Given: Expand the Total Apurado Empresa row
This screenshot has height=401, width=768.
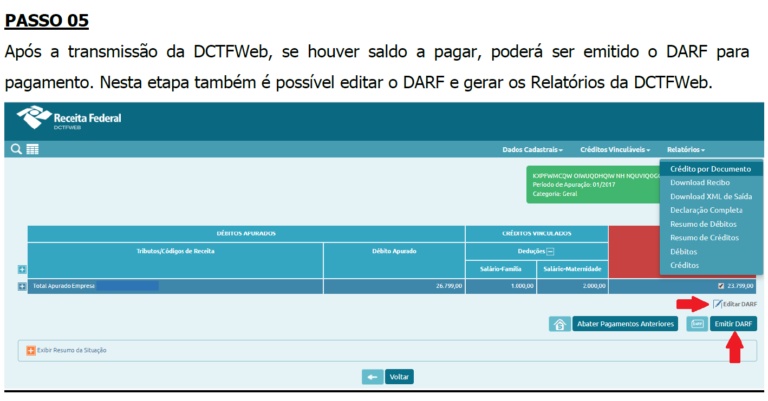Looking at the screenshot, I should [x=22, y=286].
